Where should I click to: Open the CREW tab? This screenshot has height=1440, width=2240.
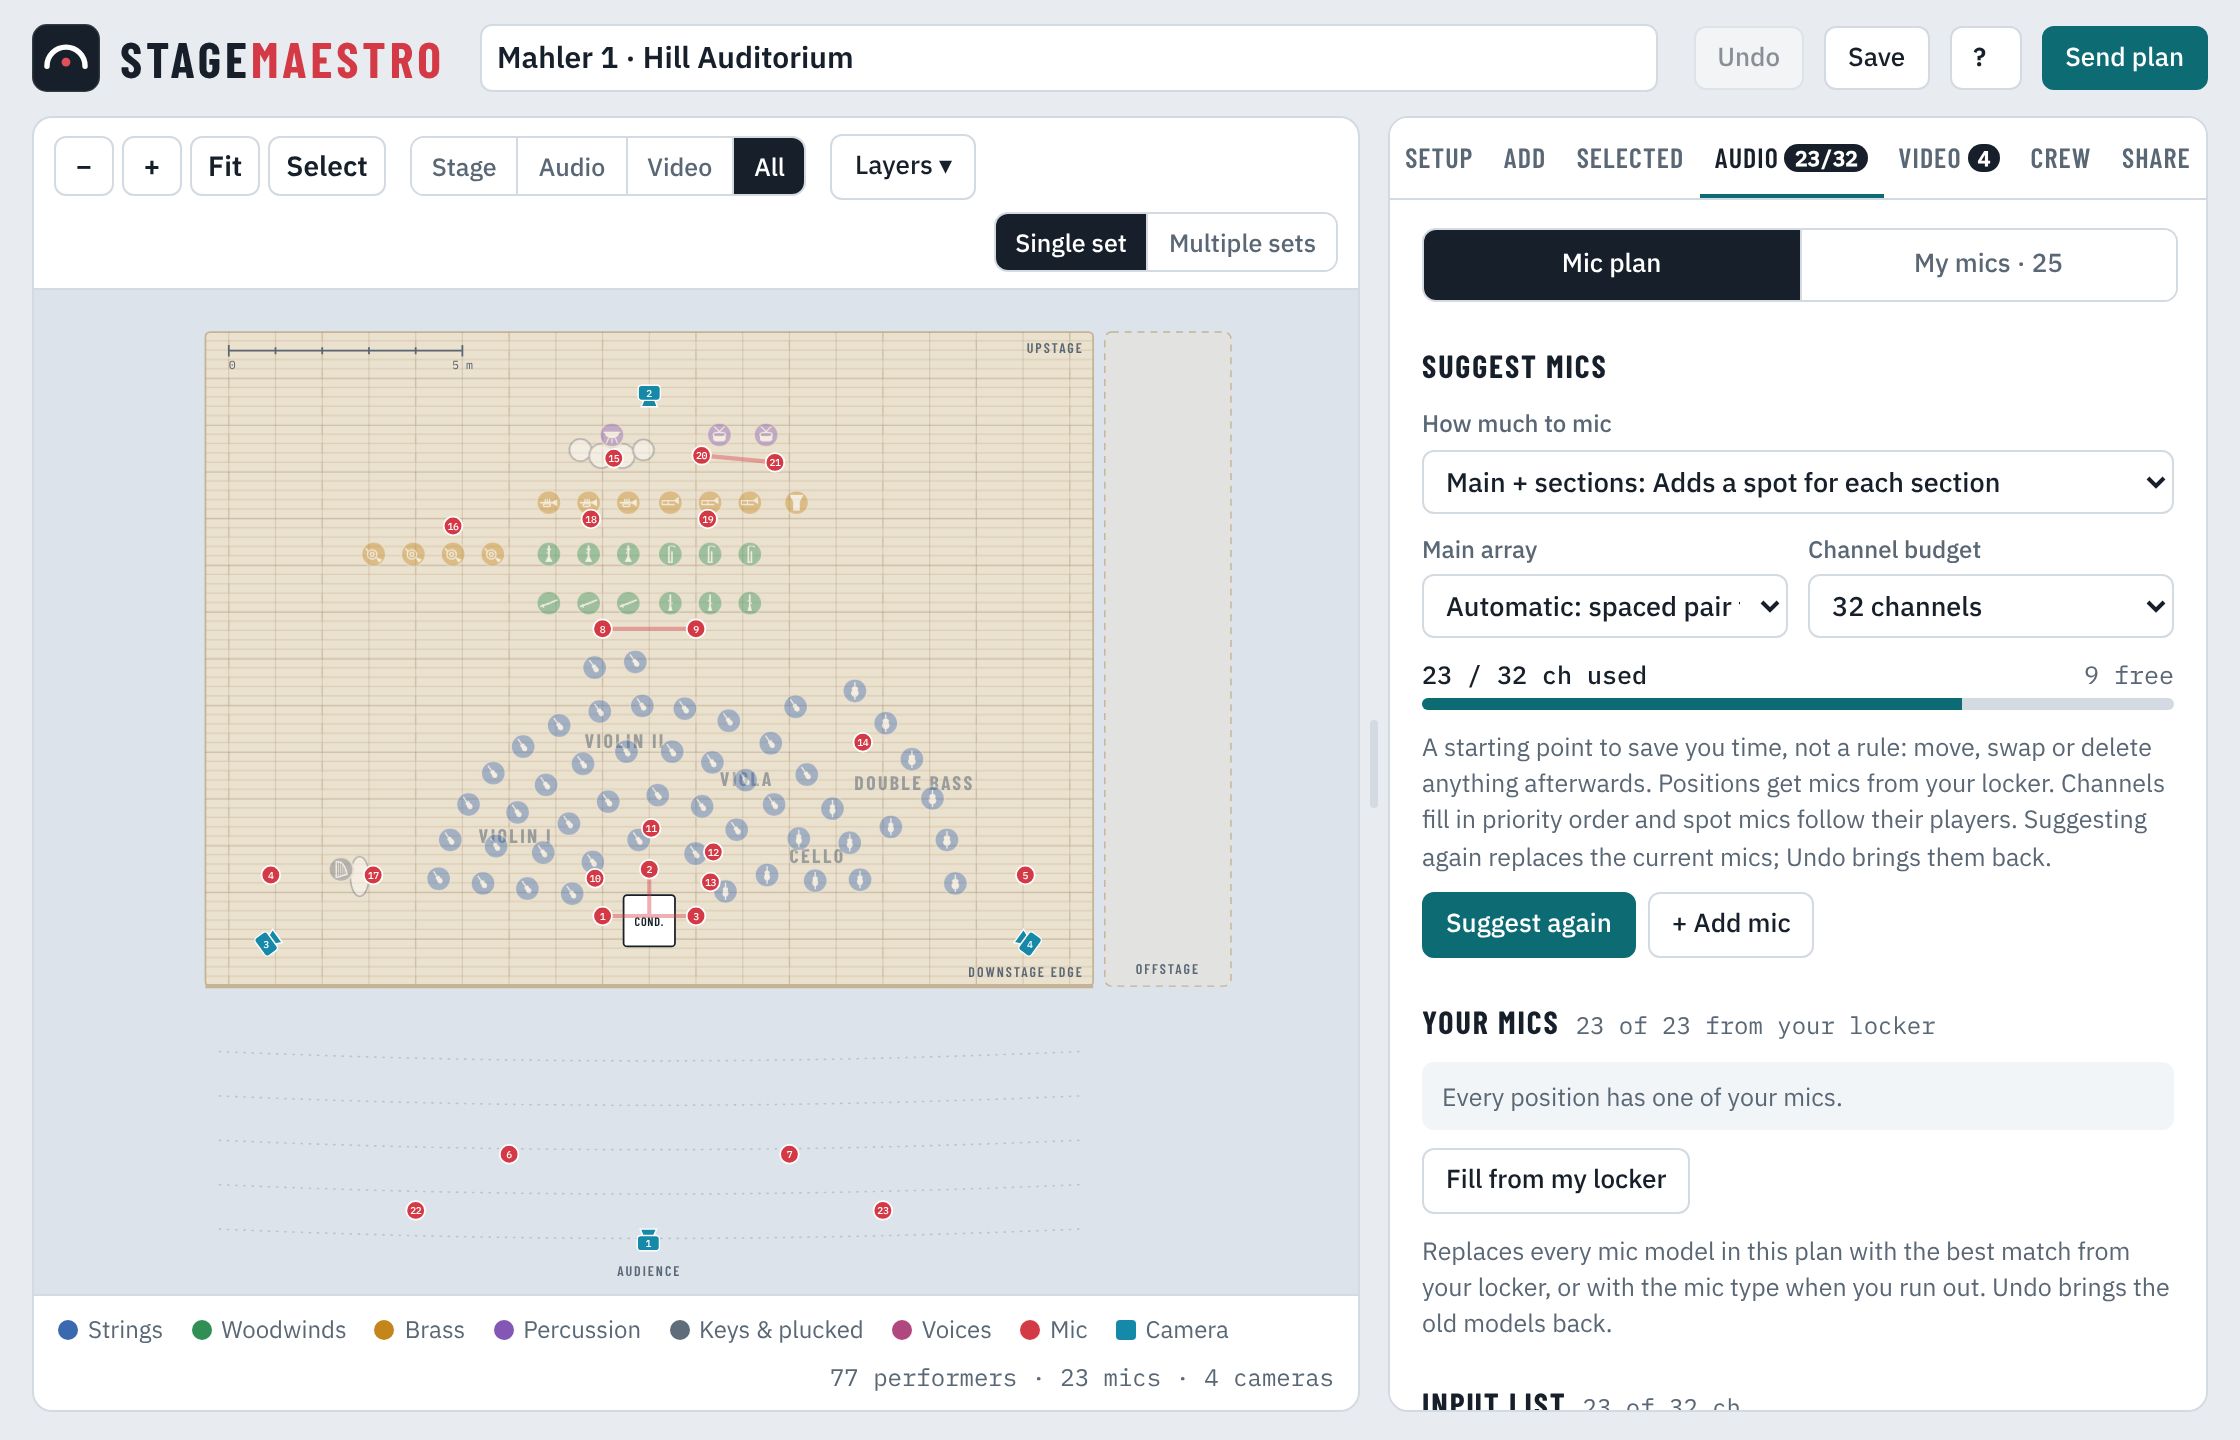pyautogui.click(x=2060, y=159)
